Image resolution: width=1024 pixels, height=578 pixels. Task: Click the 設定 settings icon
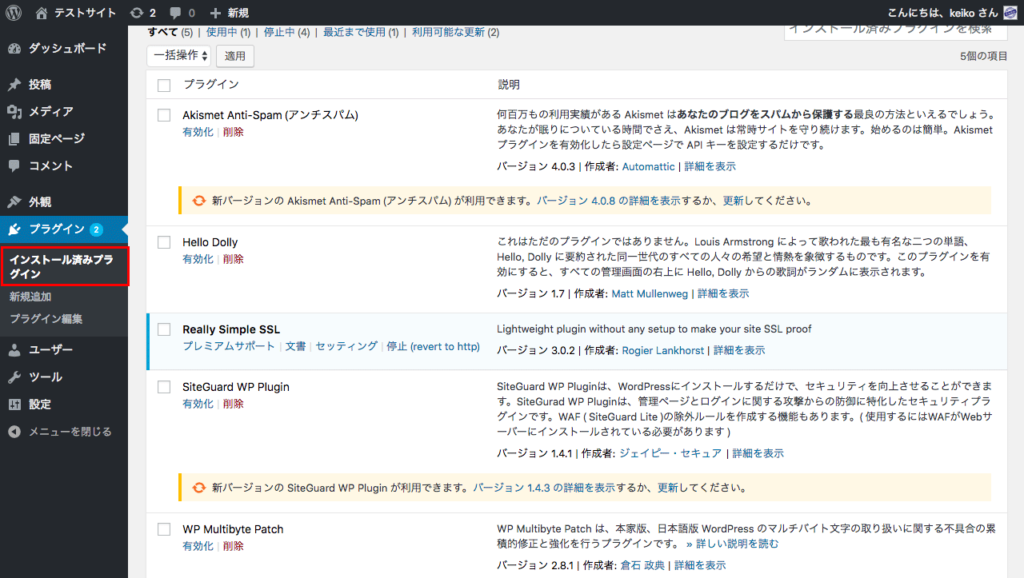coord(14,405)
